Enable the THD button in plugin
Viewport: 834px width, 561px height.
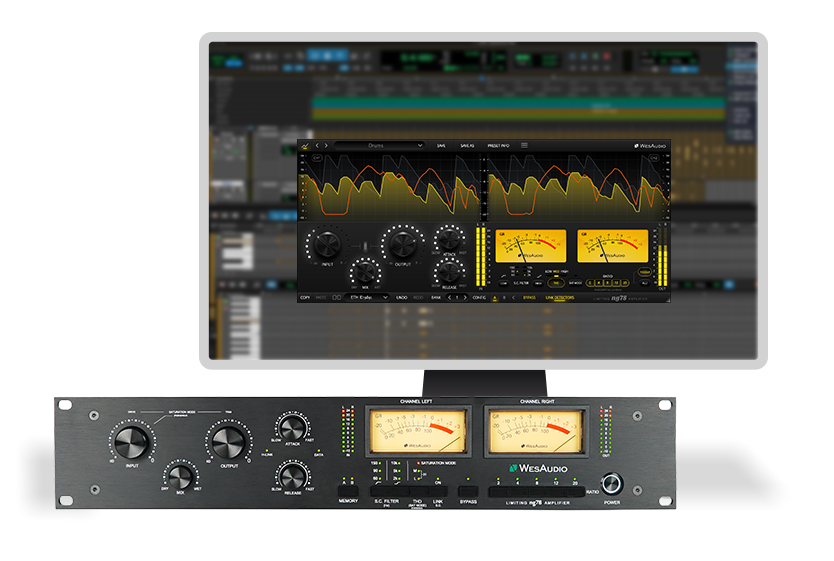pyautogui.click(x=556, y=283)
